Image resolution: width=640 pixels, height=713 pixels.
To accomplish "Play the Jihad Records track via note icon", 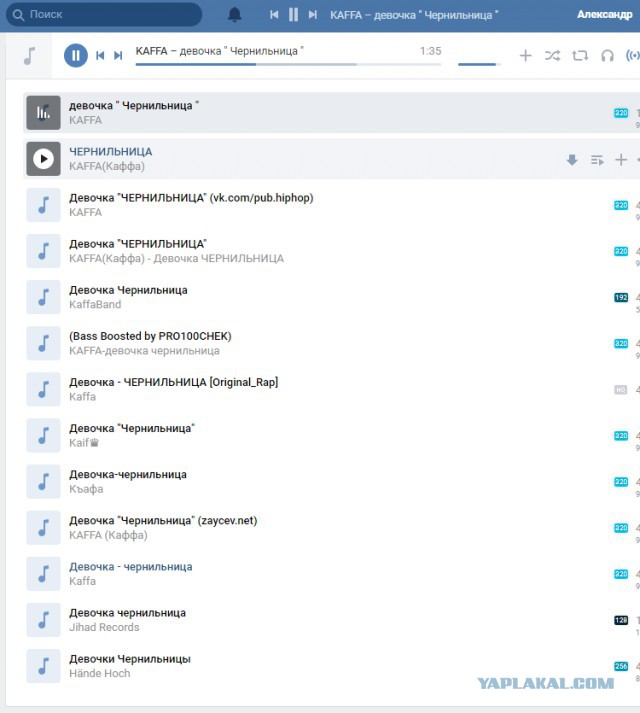I will coord(43,620).
